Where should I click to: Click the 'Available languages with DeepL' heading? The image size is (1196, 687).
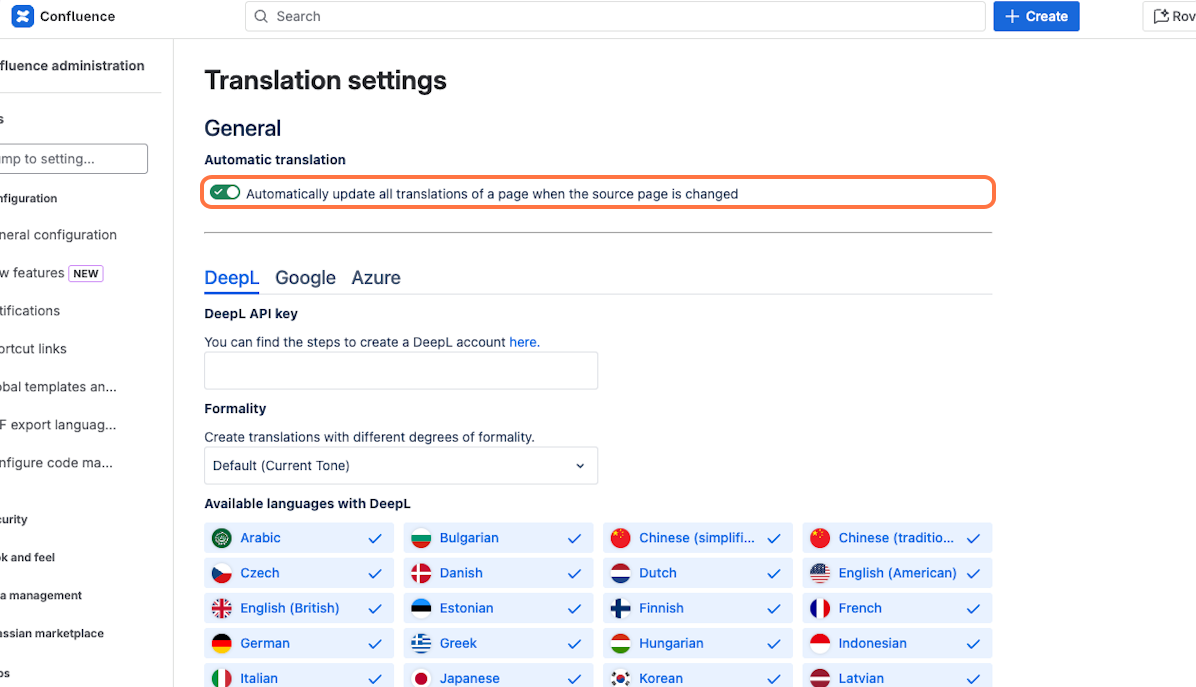coord(307,504)
